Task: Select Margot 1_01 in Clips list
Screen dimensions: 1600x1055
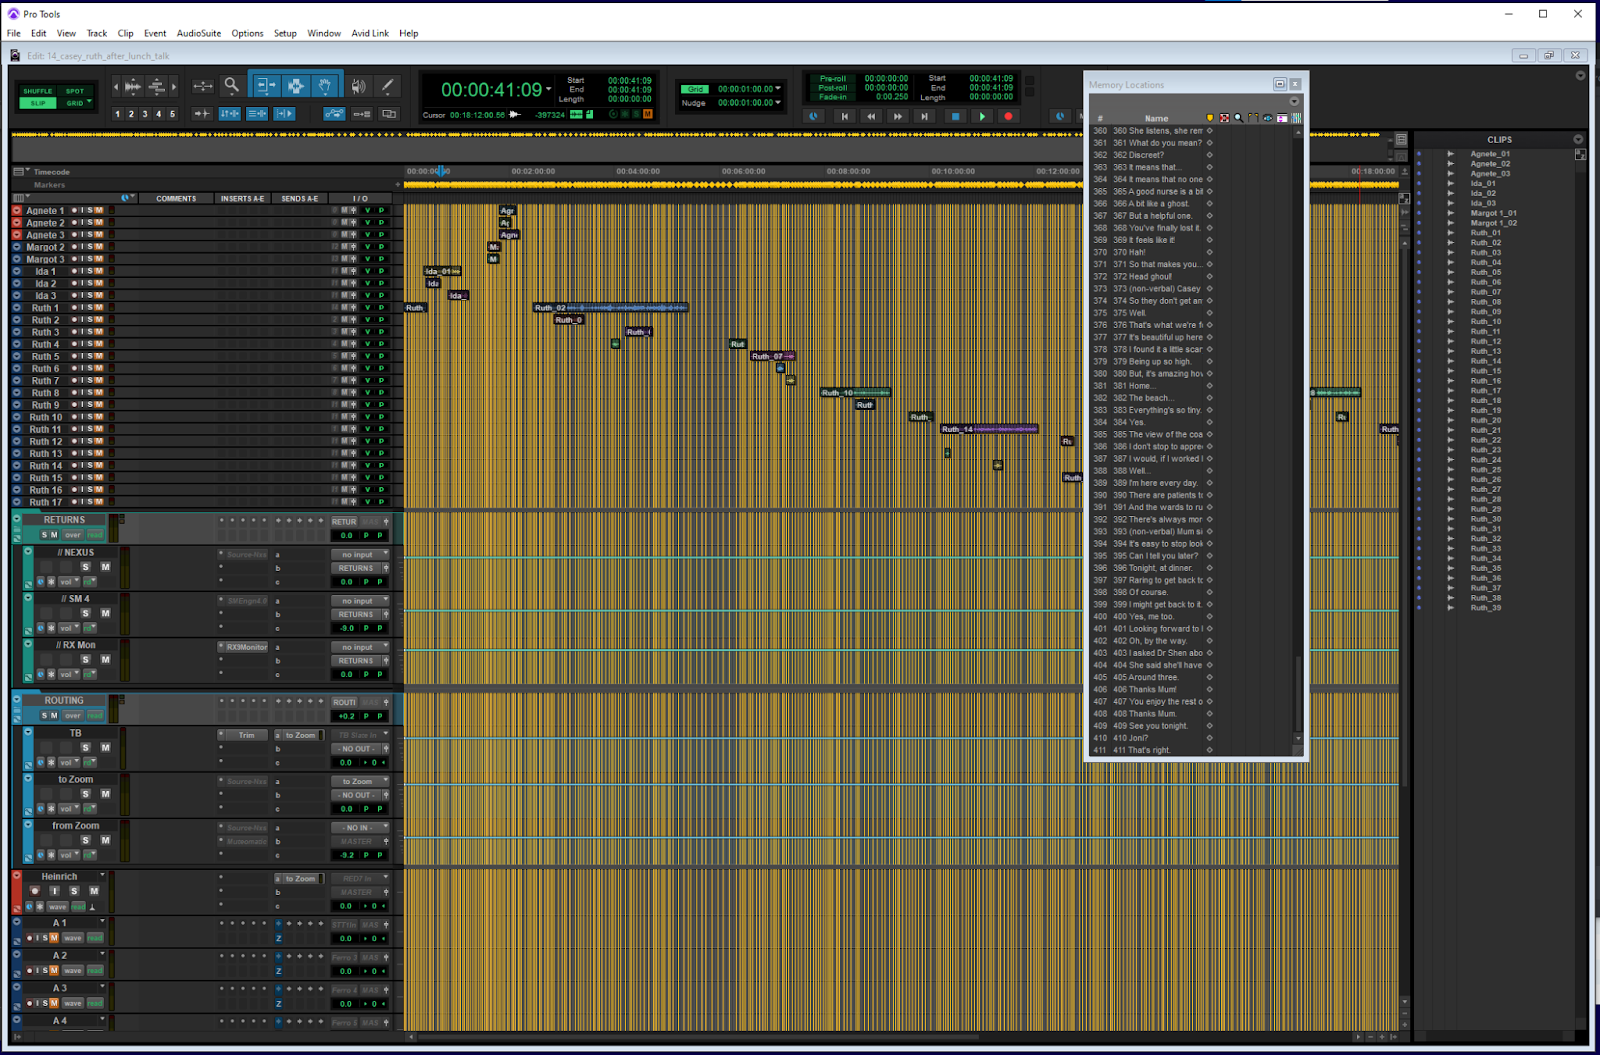Action: [1493, 213]
